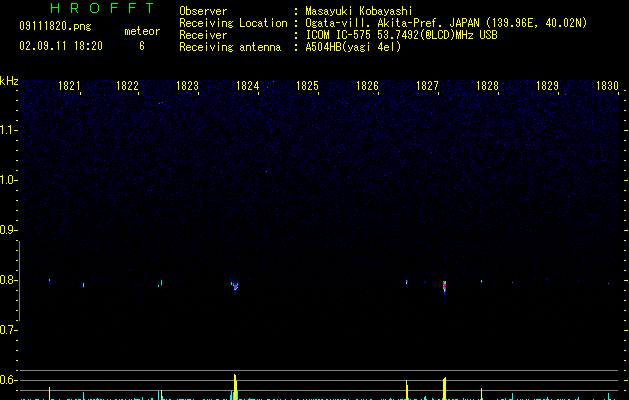
Task: Click the 0.9 kHz axis label
Action: click(x=8, y=230)
